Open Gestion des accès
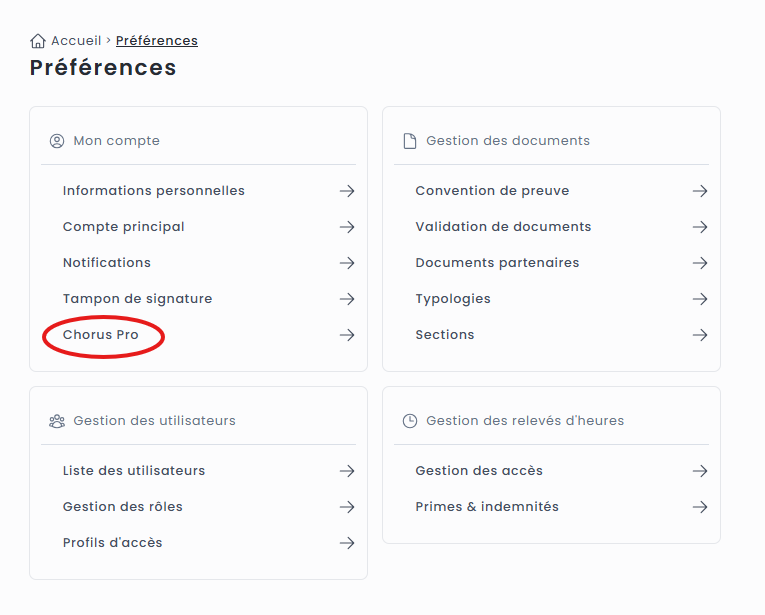 (479, 471)
